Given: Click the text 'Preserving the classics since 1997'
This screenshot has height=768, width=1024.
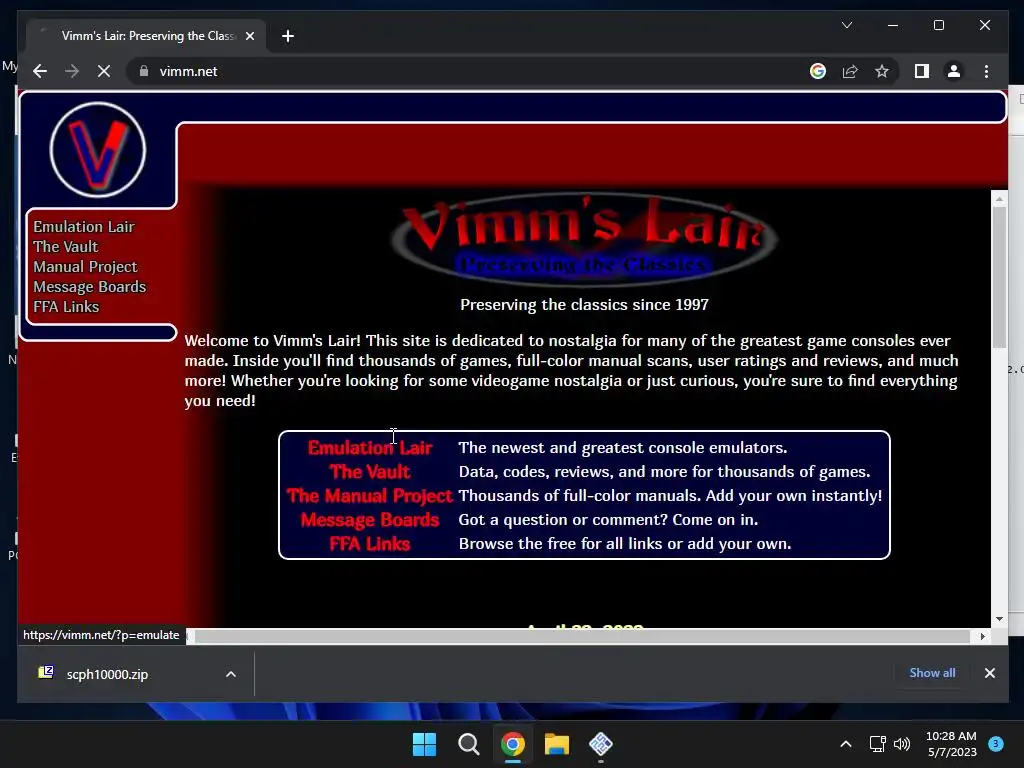Looking at the screenshot, I should click(x=584, y=305).
